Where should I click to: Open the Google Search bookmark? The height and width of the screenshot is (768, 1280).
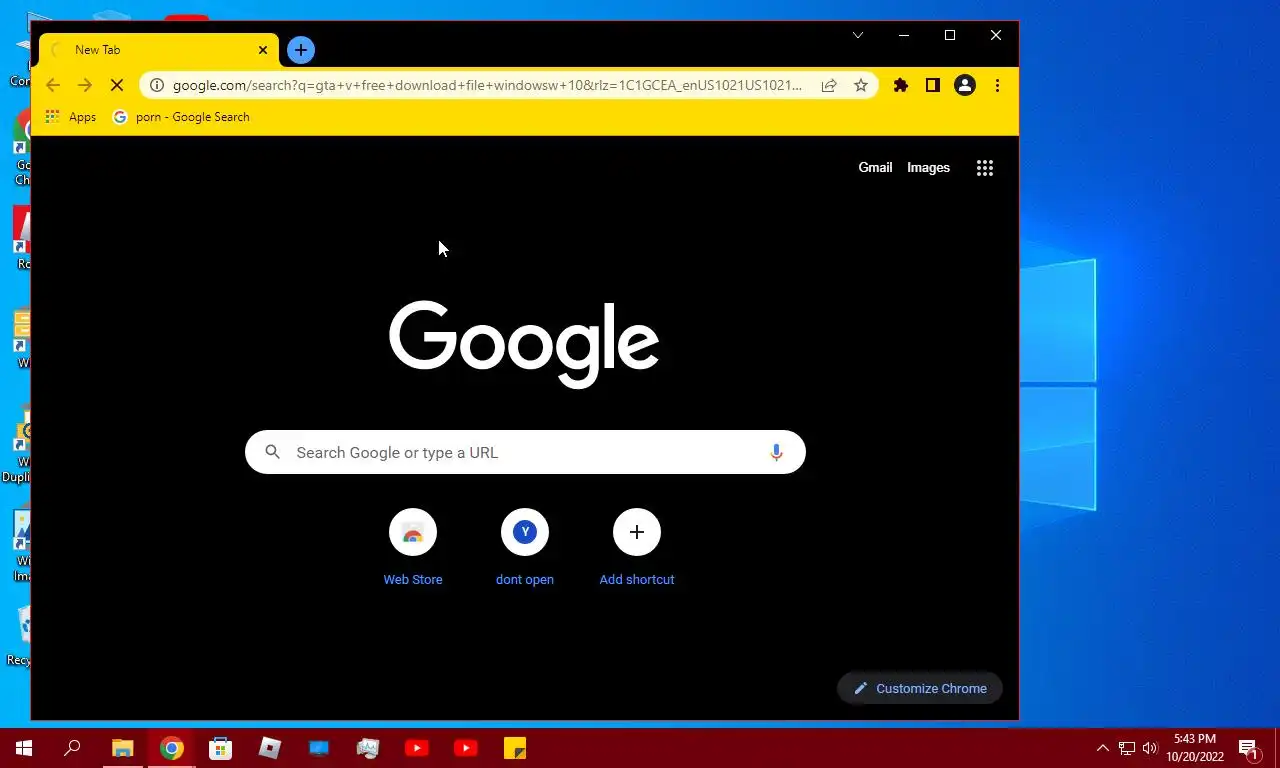[x=181, y=117]
